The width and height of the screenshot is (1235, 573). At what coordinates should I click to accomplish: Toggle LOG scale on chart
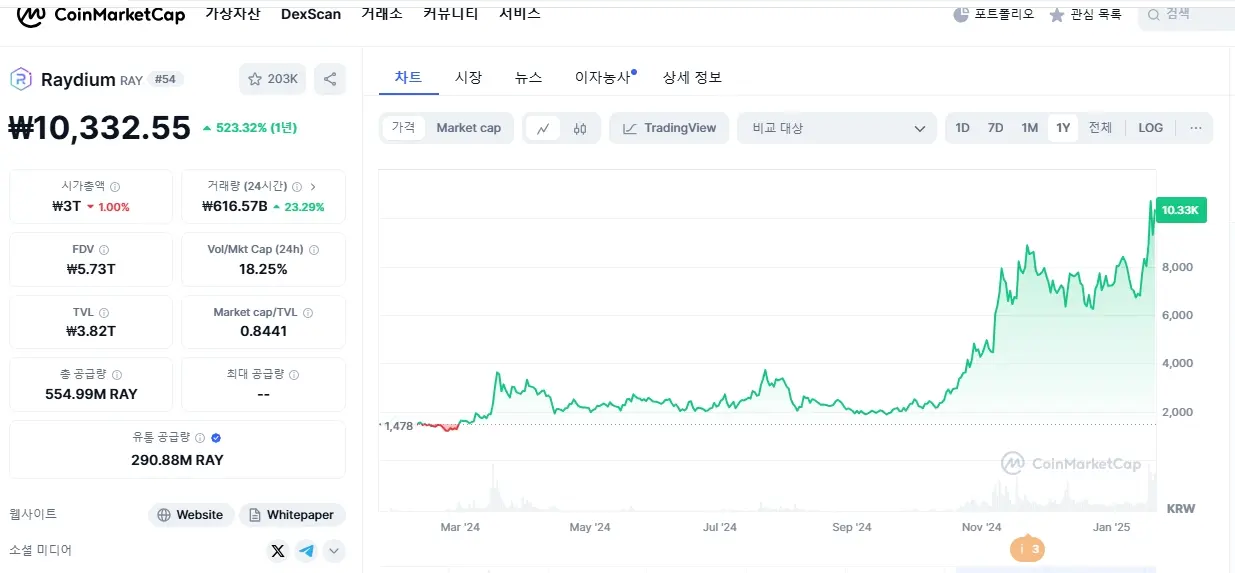pos(1151,128)
